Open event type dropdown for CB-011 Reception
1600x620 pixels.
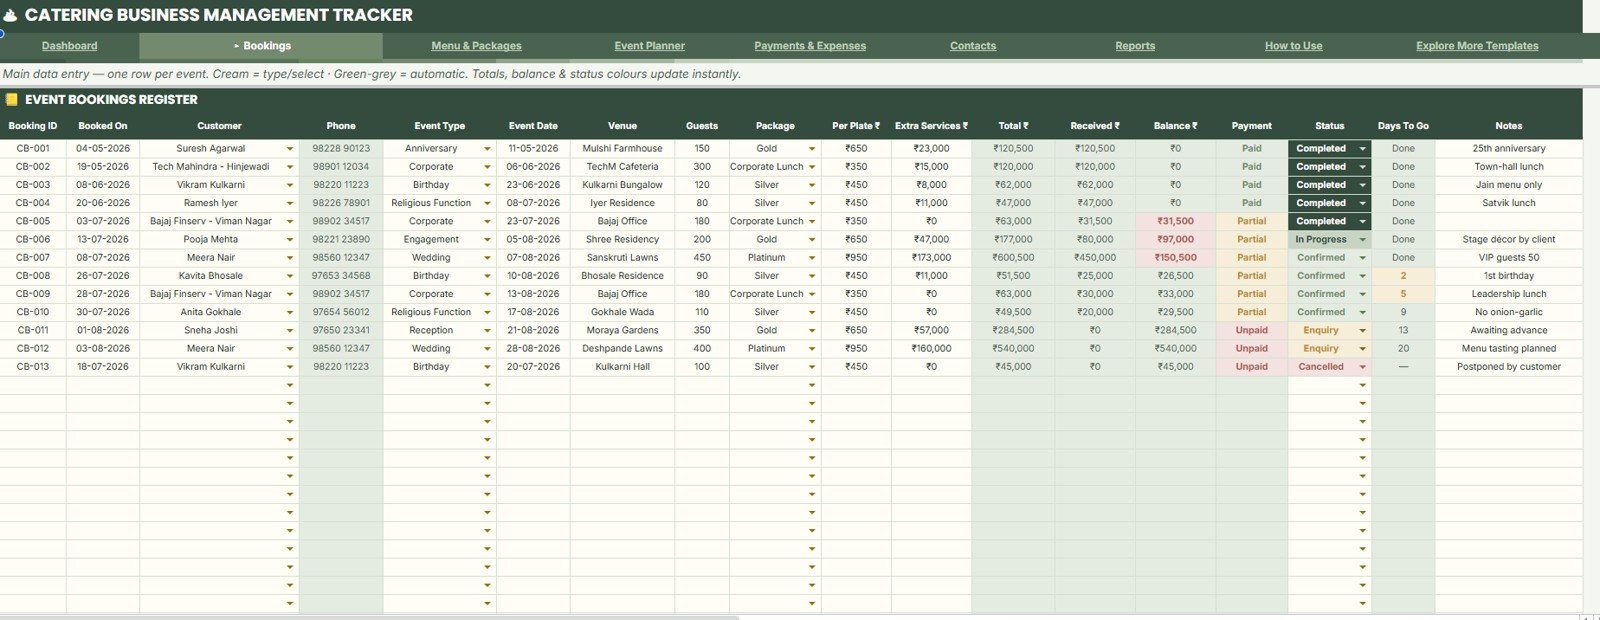(487, 331)
